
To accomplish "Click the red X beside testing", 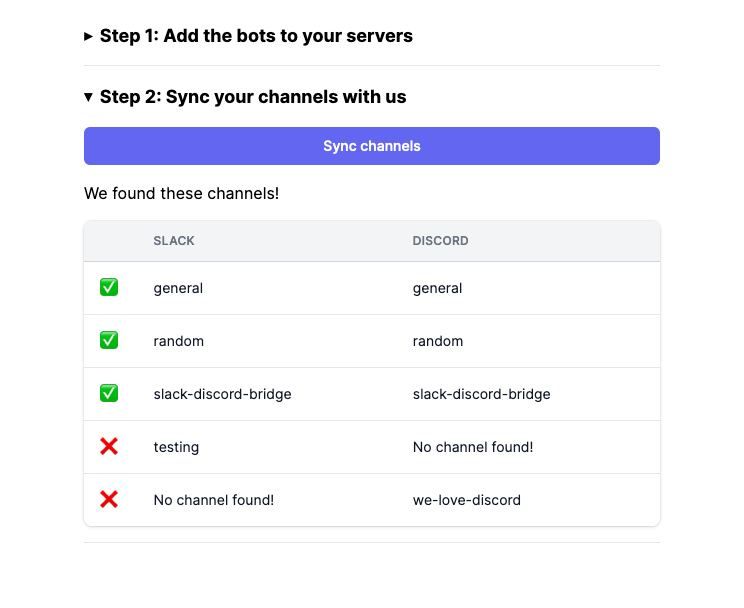I will pyautogui.click(x=109, y=447).
